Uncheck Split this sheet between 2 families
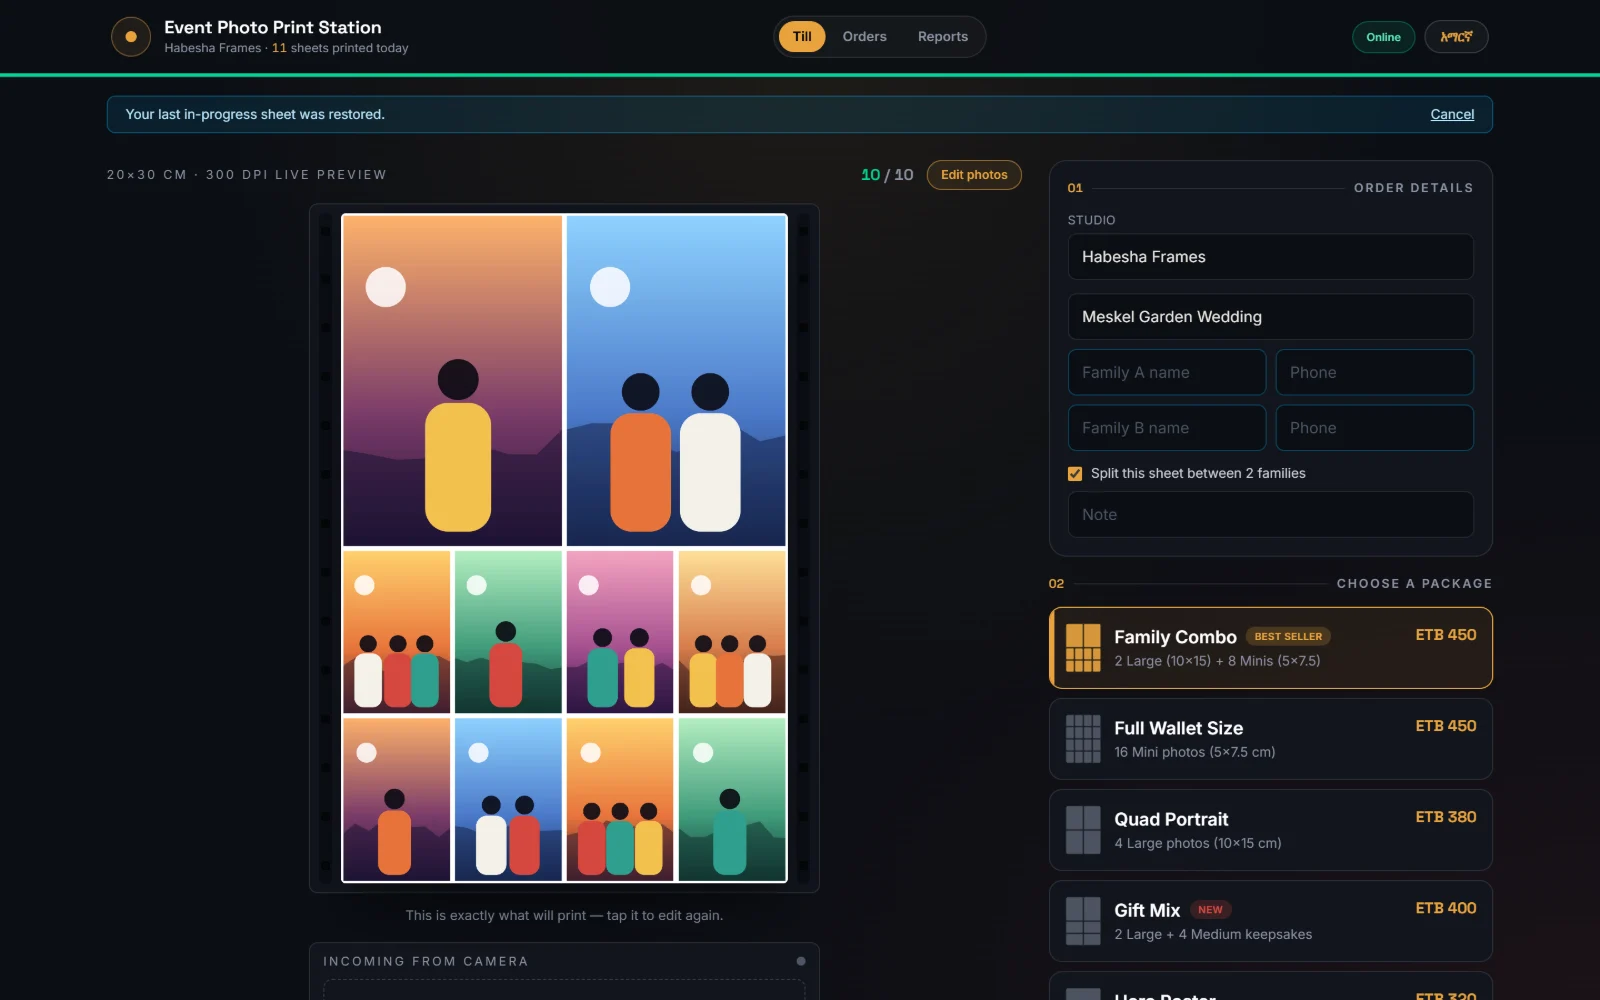 pos(1075,474)
